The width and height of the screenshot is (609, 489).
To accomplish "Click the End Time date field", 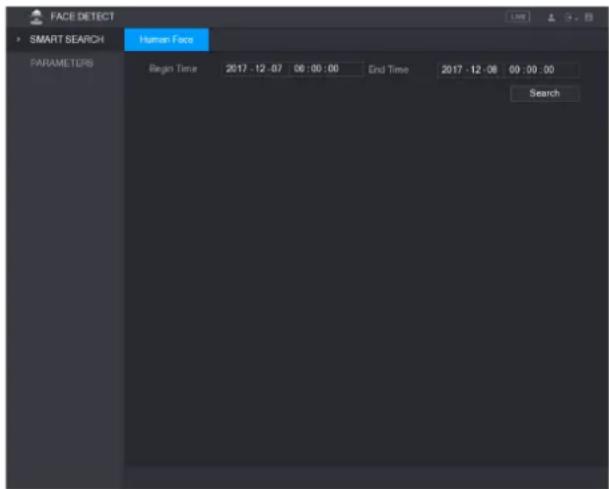I will (470, 70).
